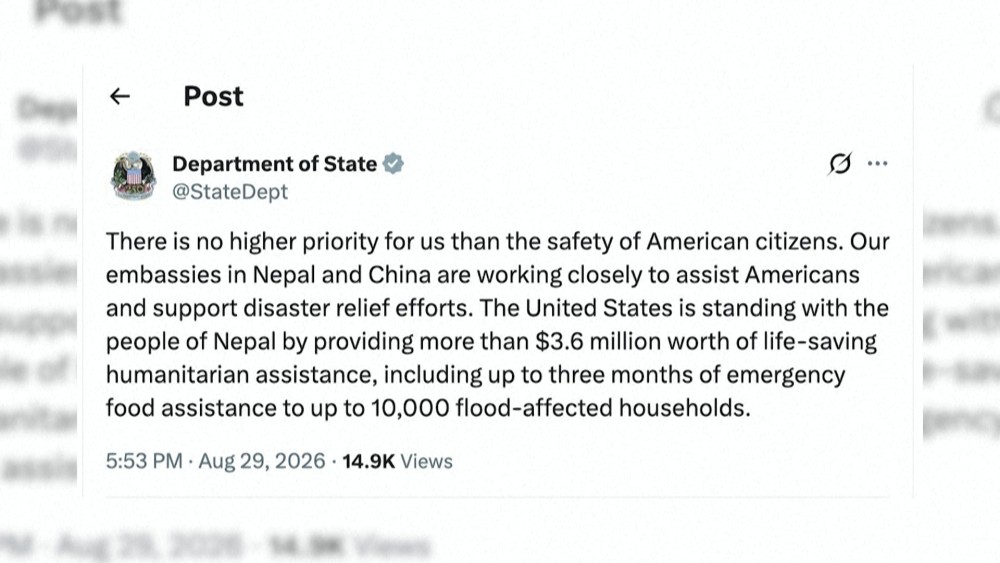Click the blurred views line at bottom-left
This screenshot has width=1000, height=563.
pyautogui.click(x=216, y=546)
